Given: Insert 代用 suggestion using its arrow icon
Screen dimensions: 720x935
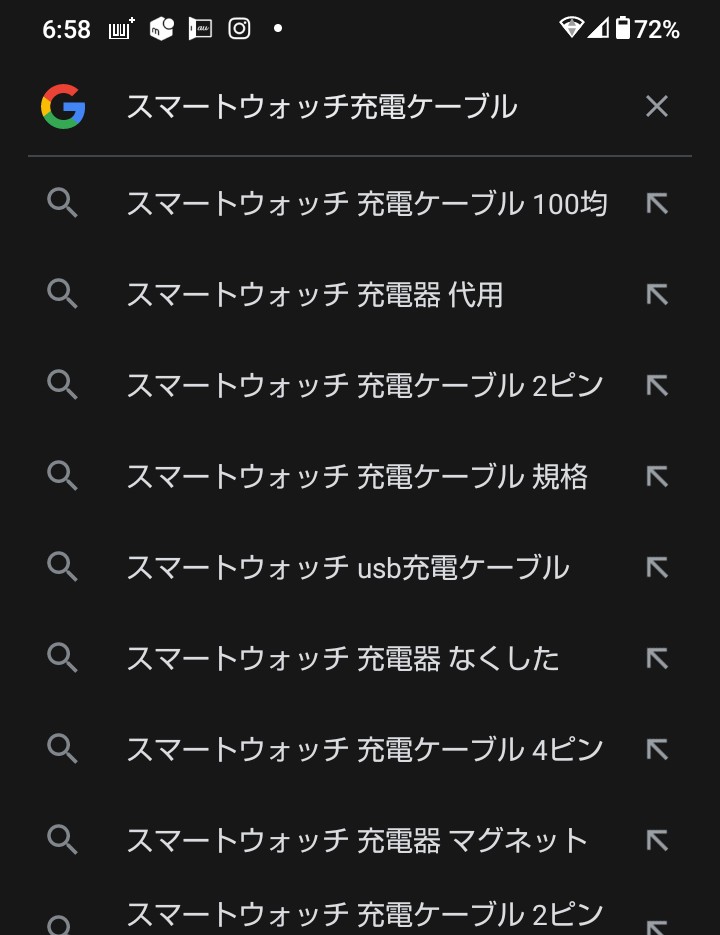Looking at the screenshot, I should coord(657,295).
